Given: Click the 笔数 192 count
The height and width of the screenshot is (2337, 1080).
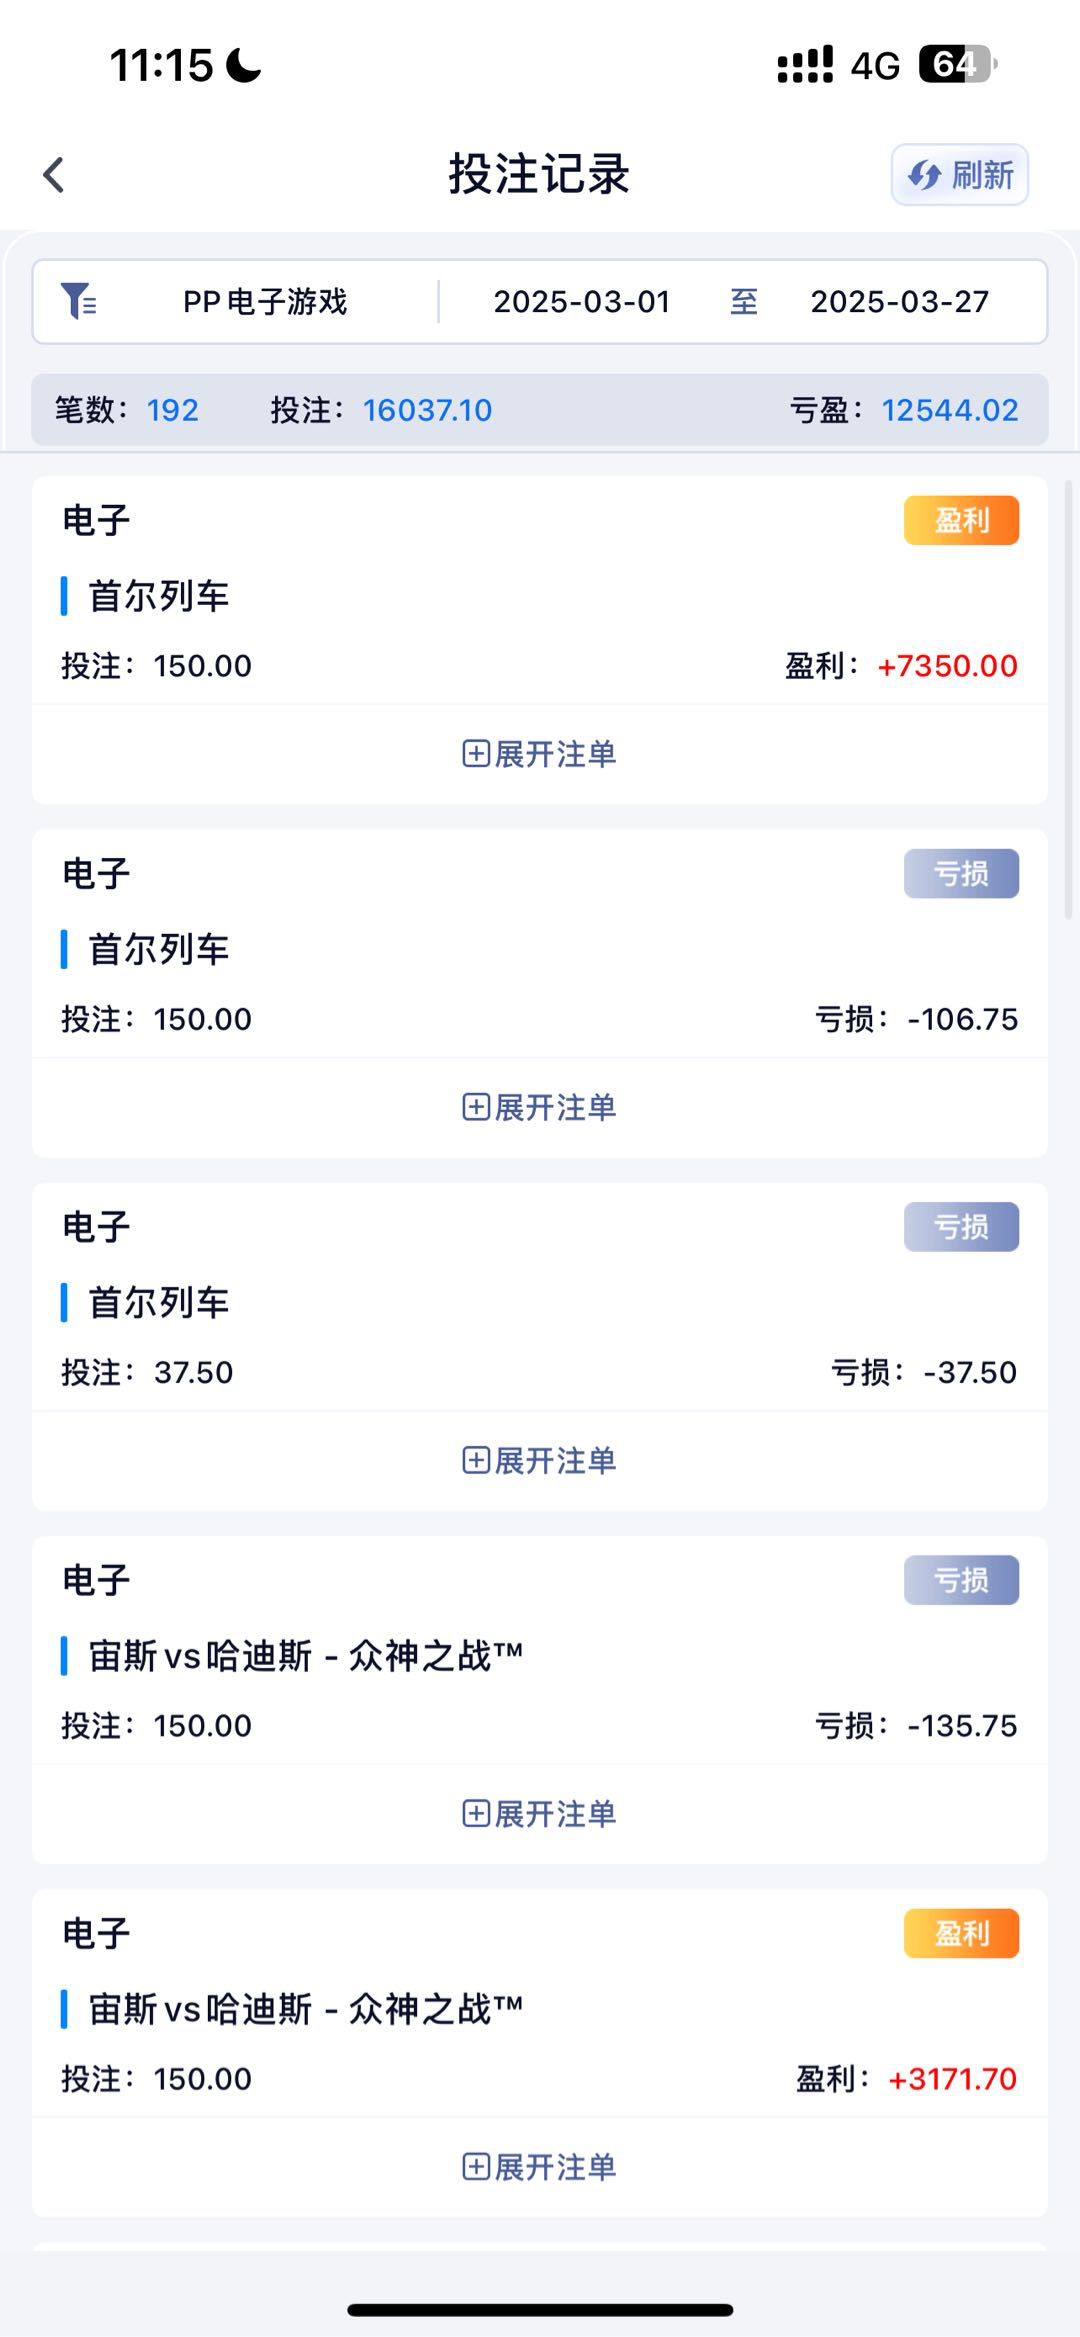Looking at the screenshot, I should 172,410.
